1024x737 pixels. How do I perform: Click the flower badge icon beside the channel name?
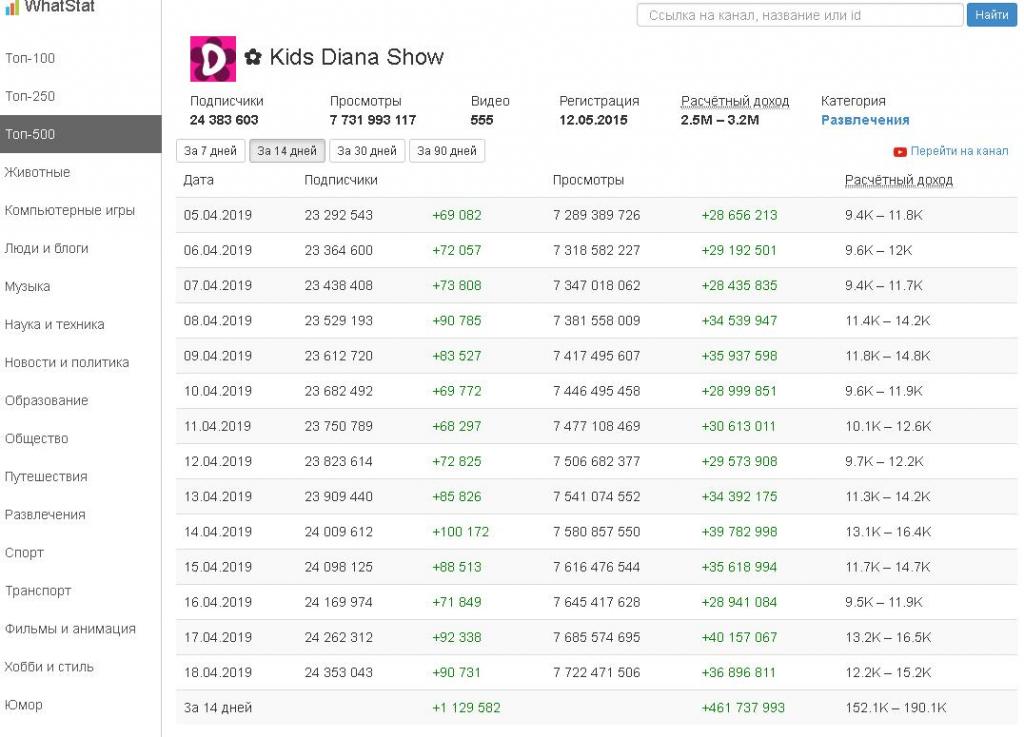(x=253, y=57)
